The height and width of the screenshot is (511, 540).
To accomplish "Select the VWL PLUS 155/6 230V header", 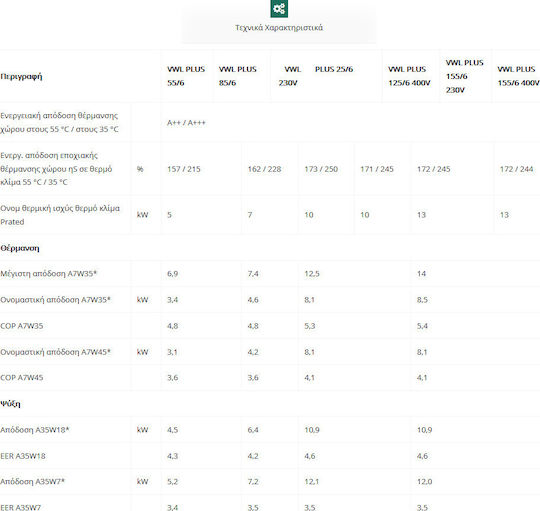I will (465, 76).
